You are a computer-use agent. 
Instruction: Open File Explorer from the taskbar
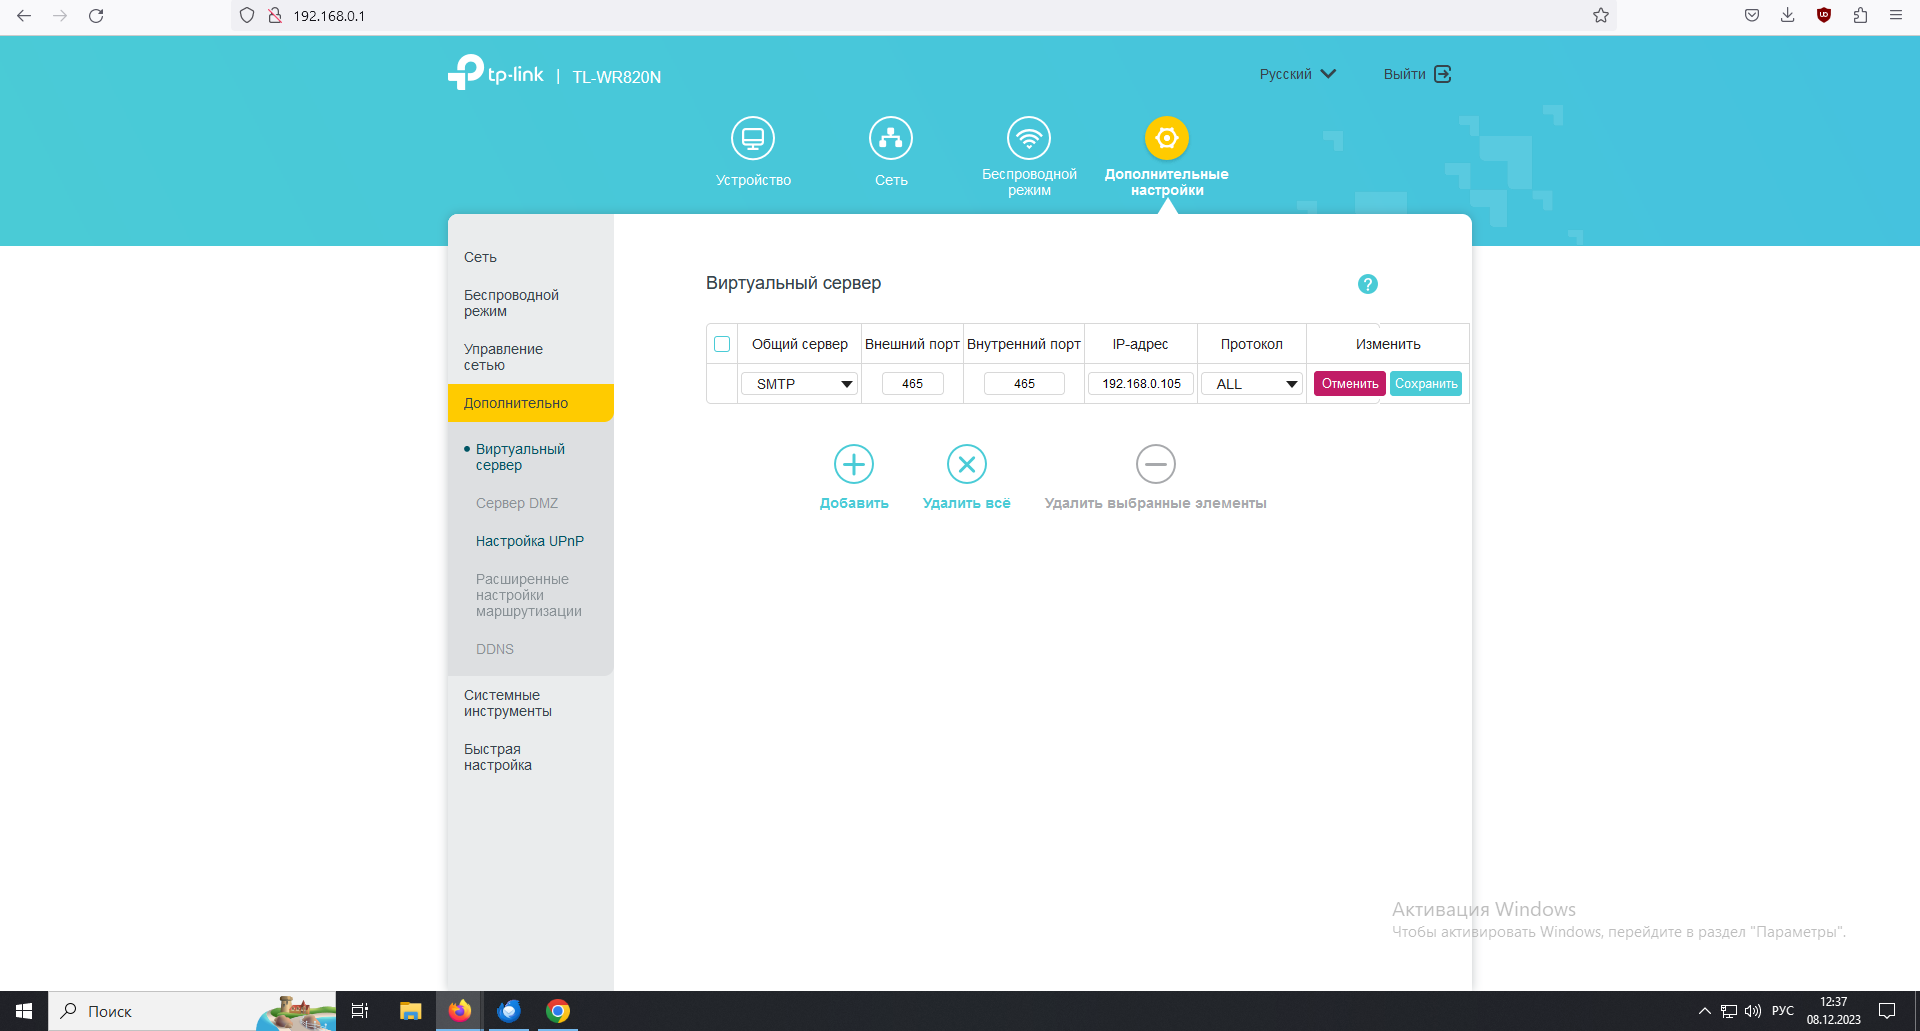pyautogui.click(x=410, y=1011)
